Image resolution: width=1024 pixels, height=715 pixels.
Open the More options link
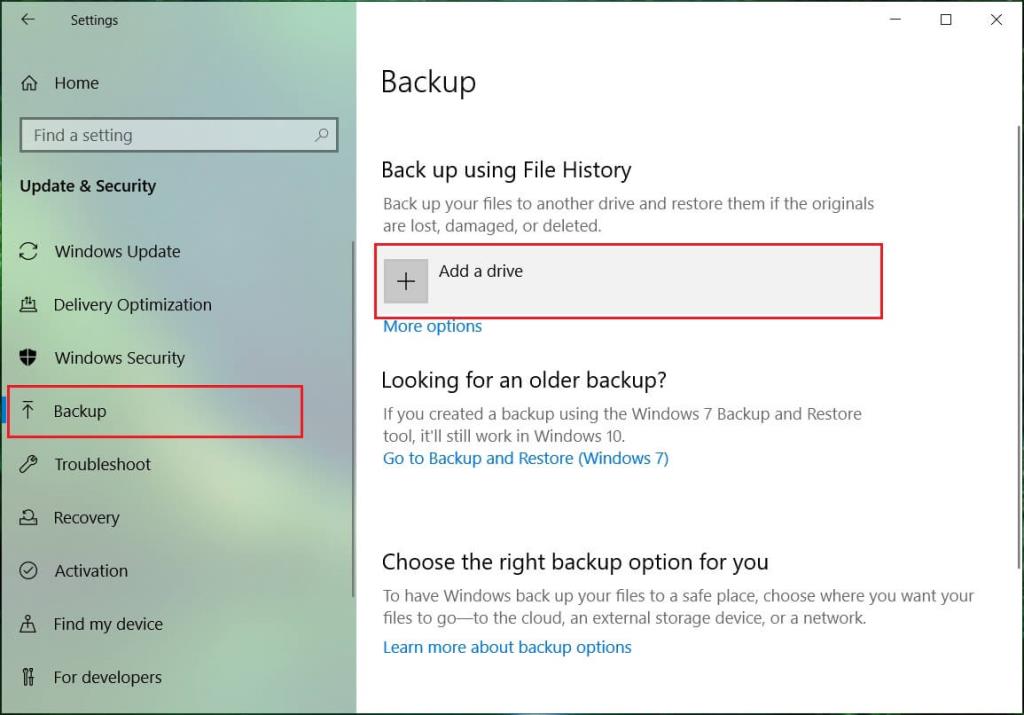click(x=432, y=326)
